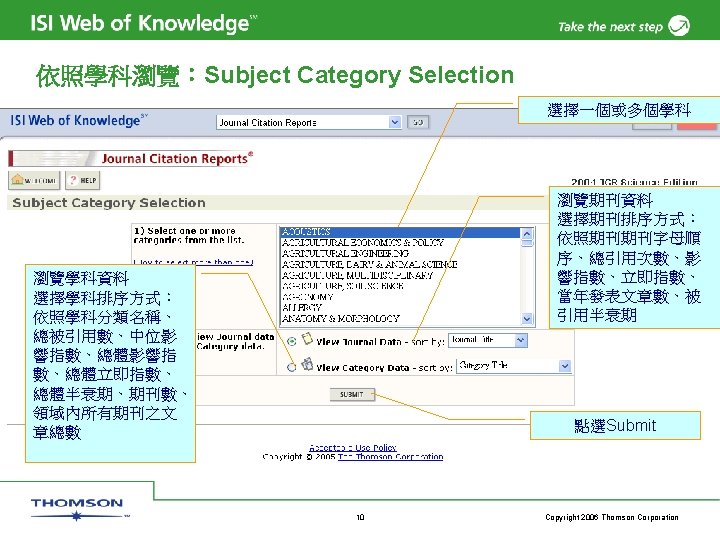Click the category list scroll up arrow
Image resolution: width=720 pixels, height=540 pixels.
pyautogui.click(x=527, y=233)
